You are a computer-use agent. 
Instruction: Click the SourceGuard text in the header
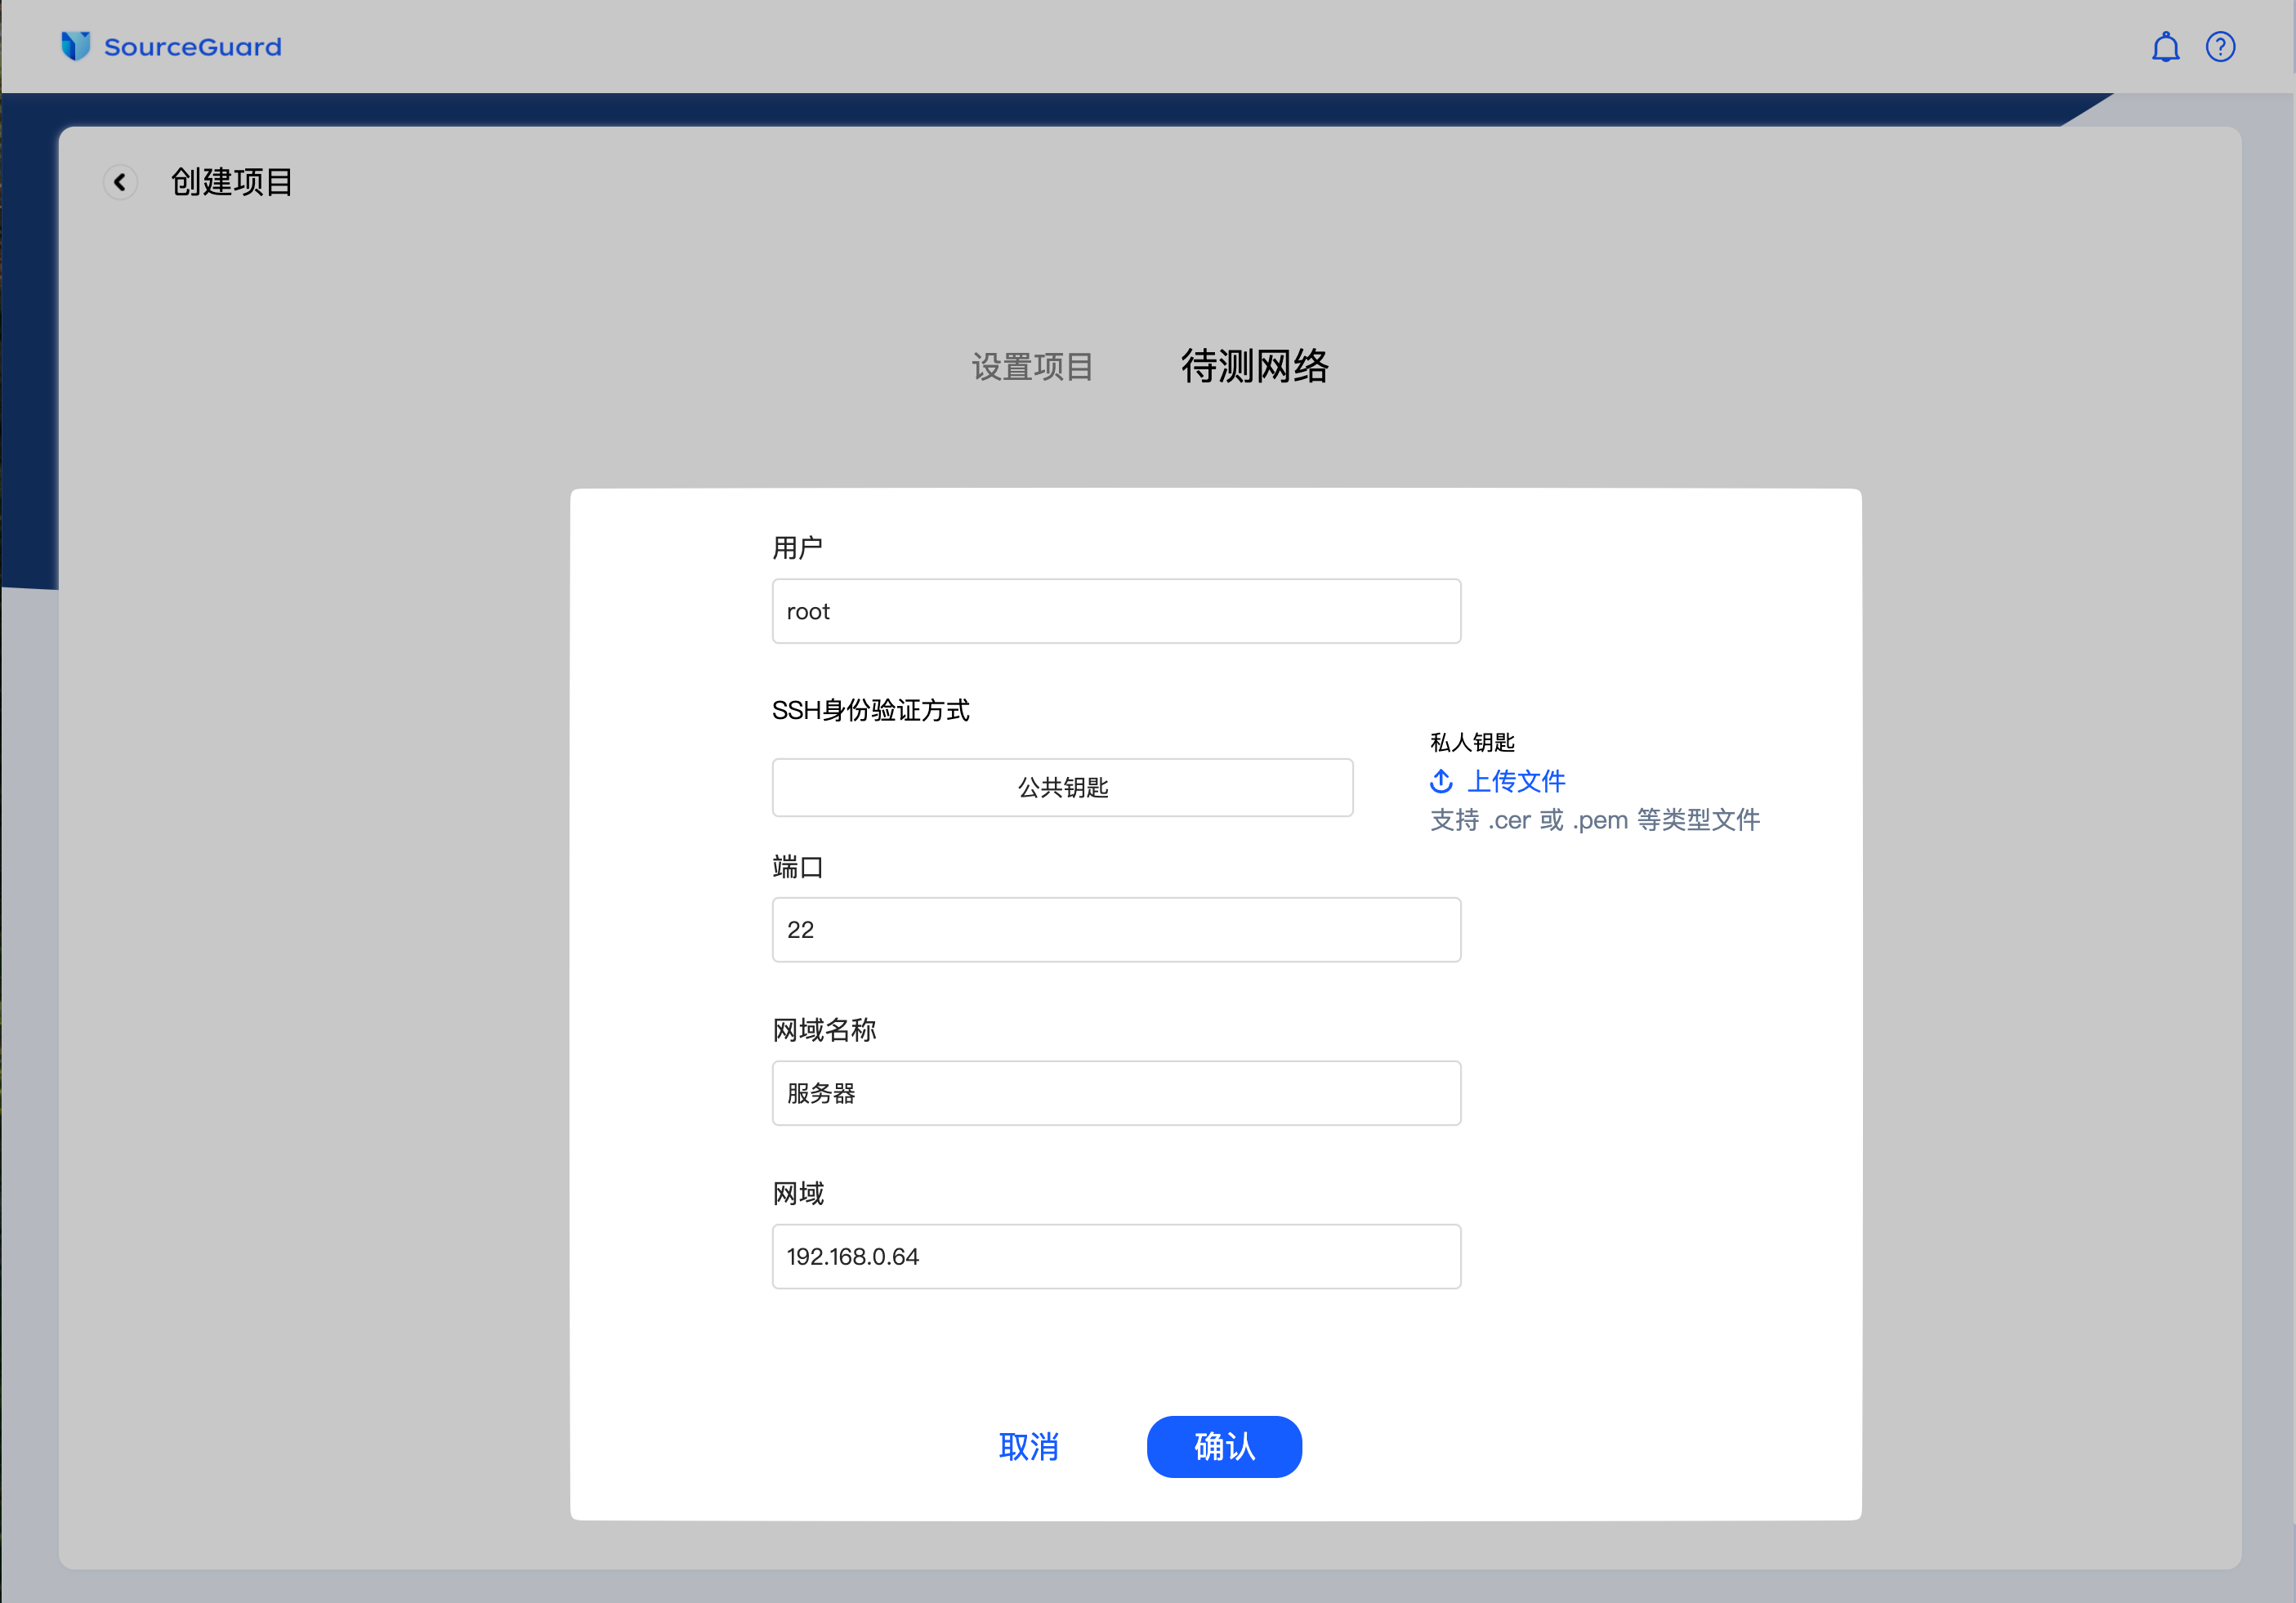point(193,46)
